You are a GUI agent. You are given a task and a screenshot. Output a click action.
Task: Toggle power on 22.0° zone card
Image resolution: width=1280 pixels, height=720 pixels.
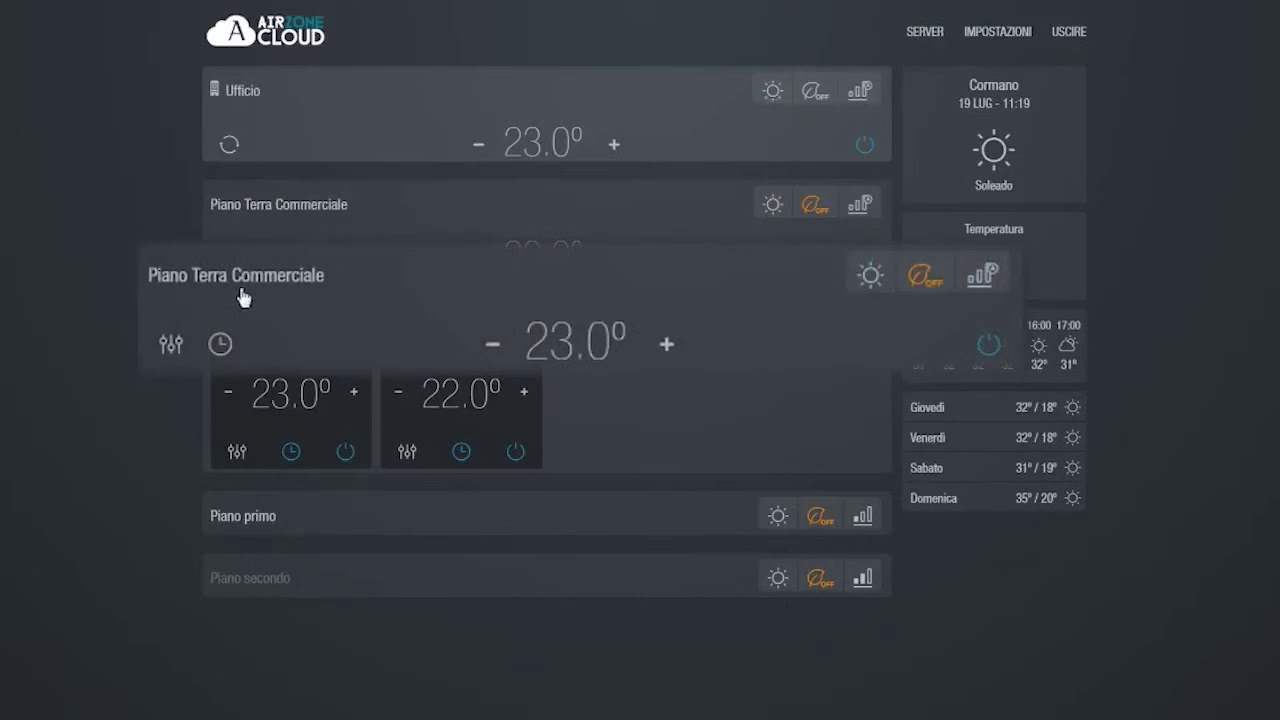point(515,452)
